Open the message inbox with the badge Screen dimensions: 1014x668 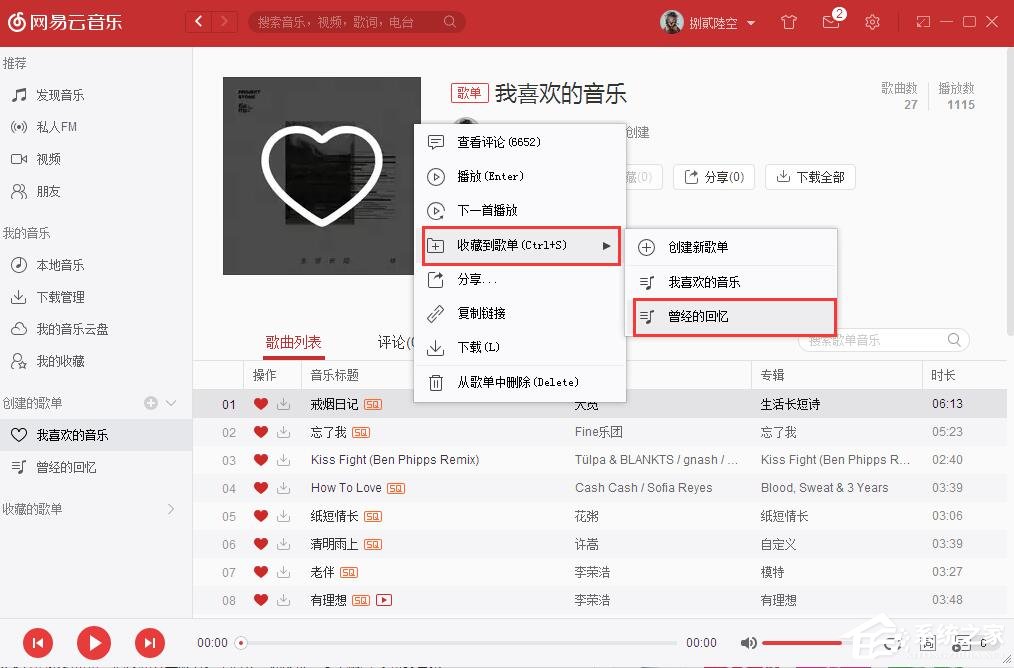point(831,21)
